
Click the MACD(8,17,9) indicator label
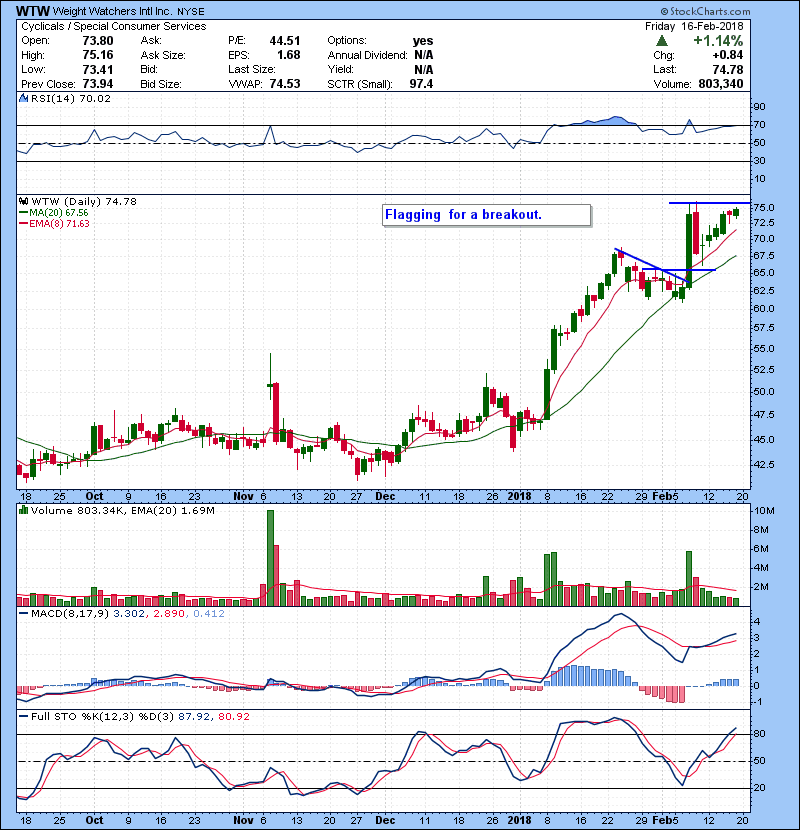click(x=70, y=614)
